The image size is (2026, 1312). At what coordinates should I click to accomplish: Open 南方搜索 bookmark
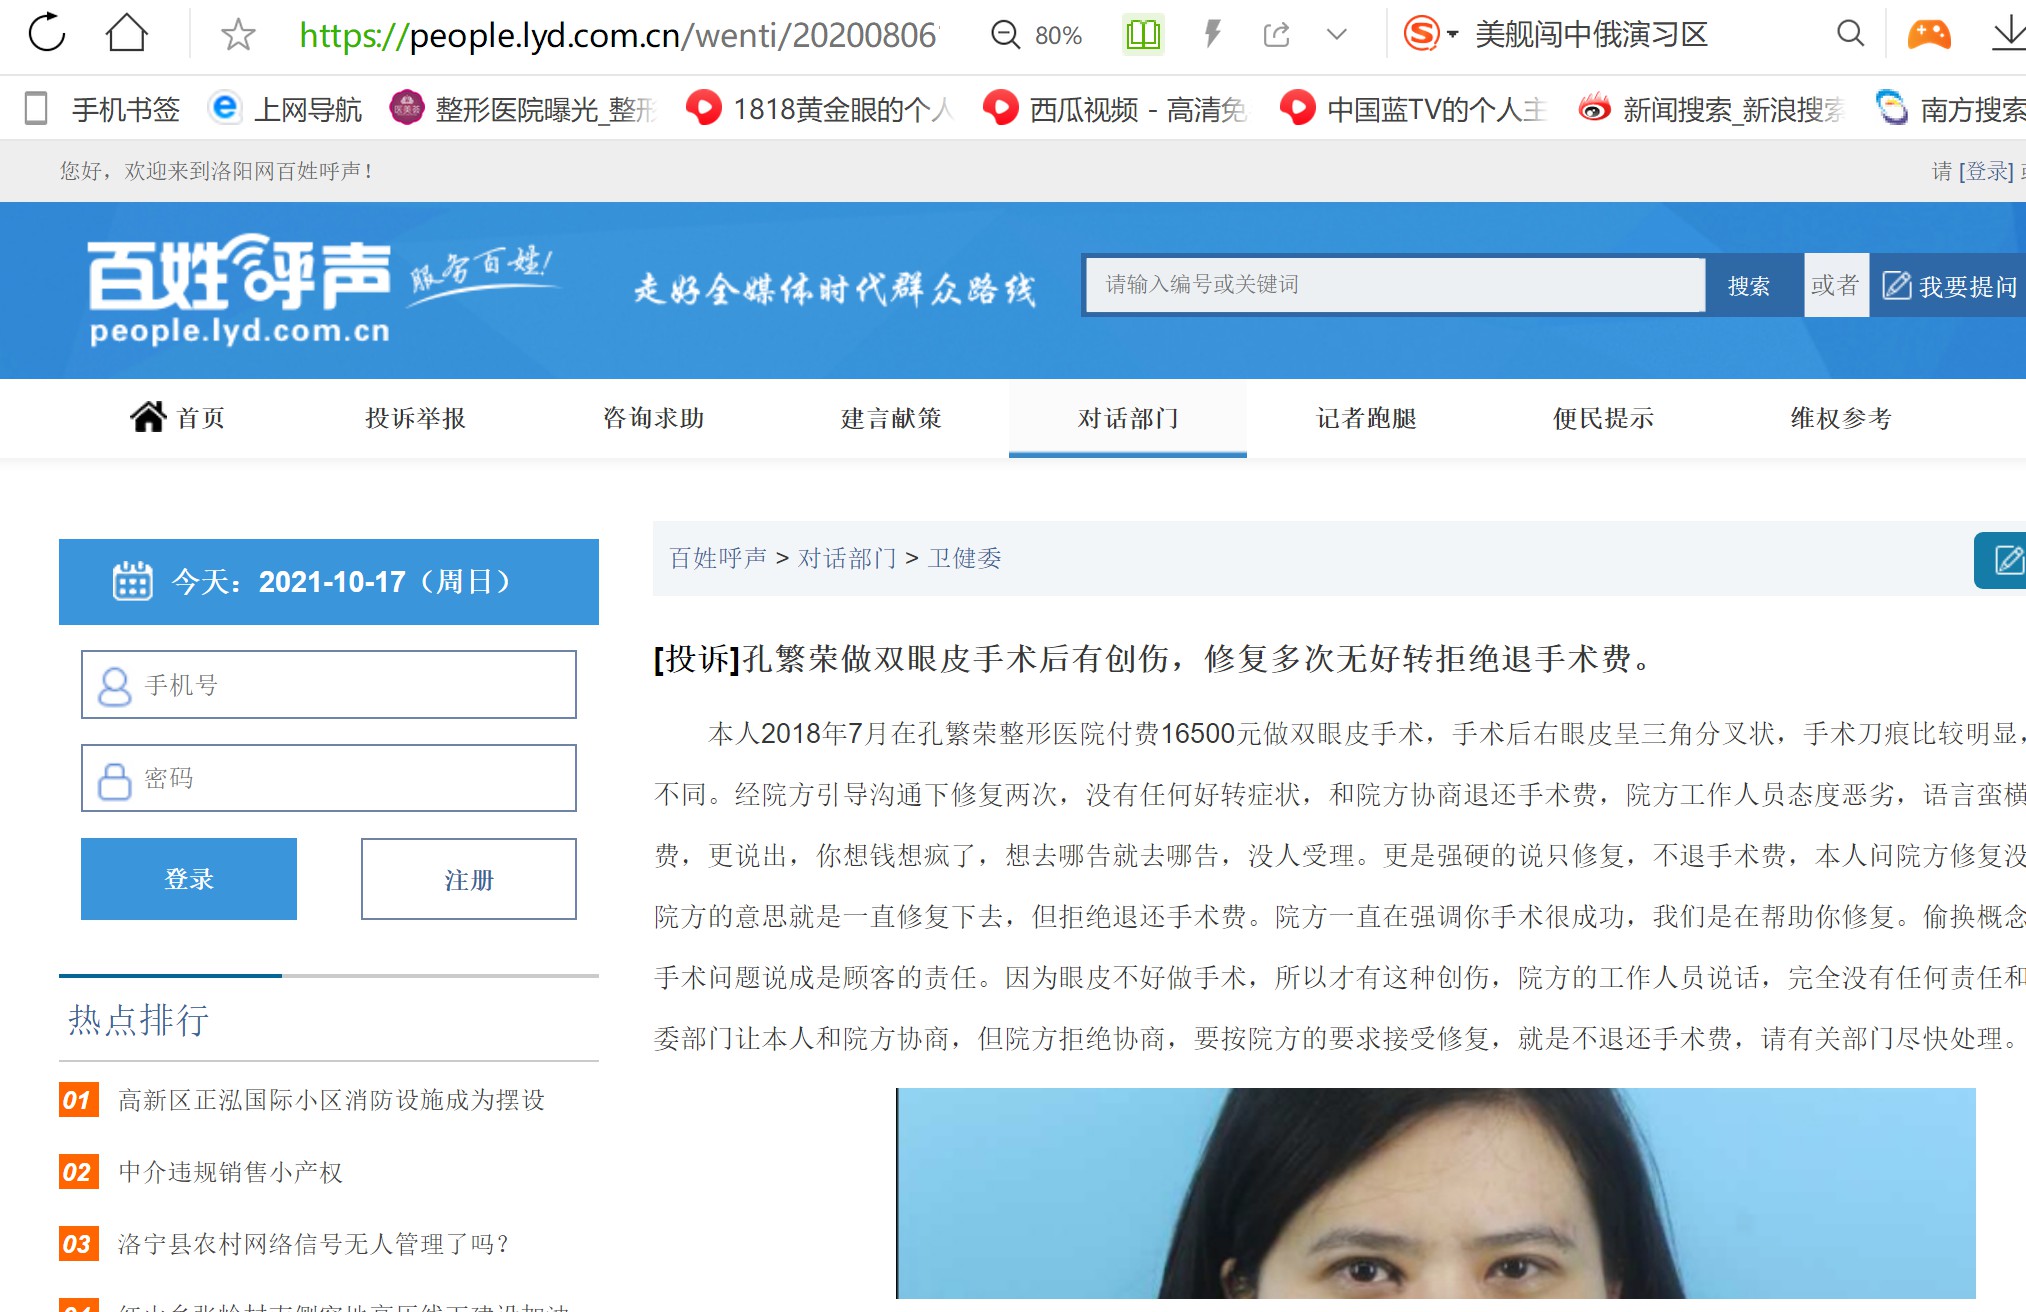coord(1950,108)
